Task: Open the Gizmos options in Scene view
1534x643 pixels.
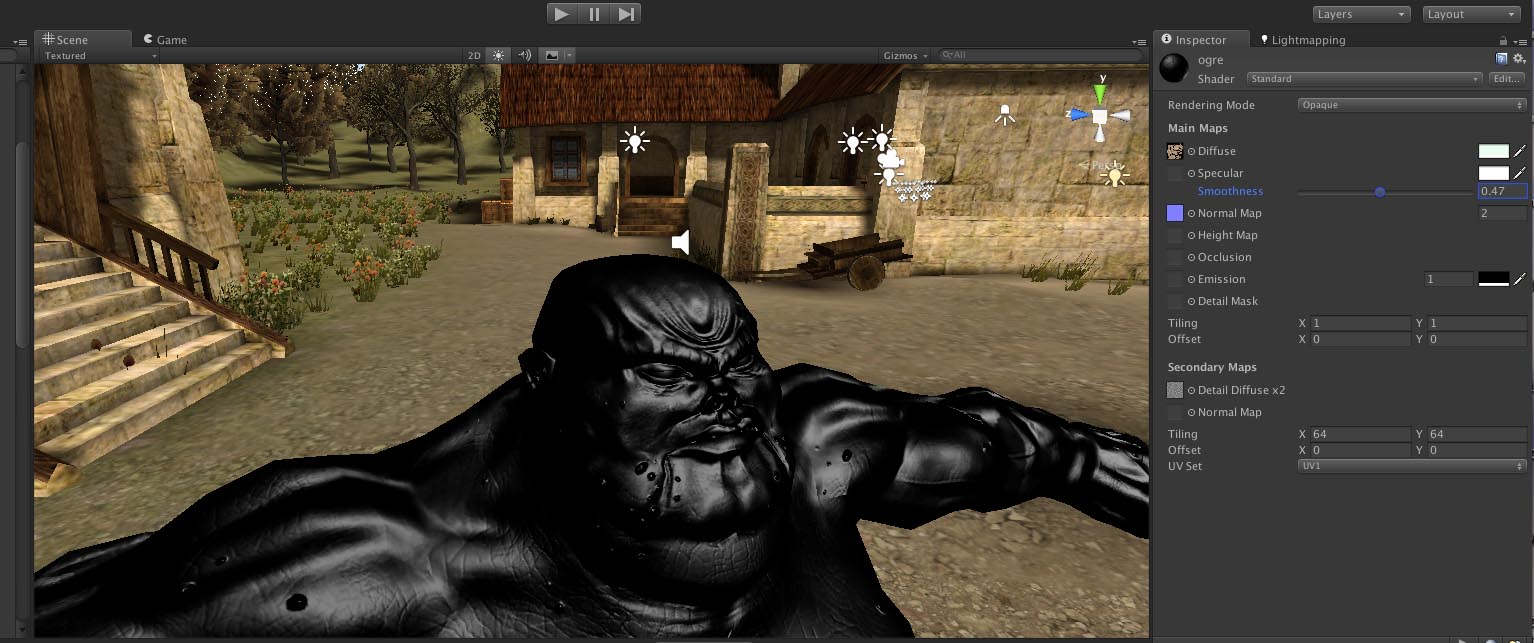Action: [x=903, y=55]
